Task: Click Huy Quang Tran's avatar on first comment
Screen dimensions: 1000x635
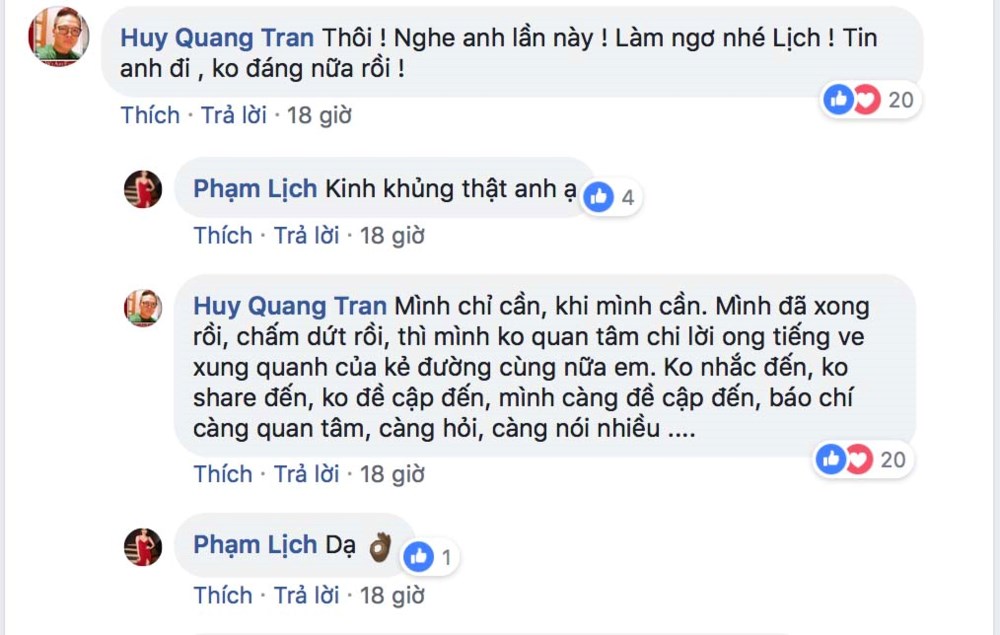Action: point(59,36)
